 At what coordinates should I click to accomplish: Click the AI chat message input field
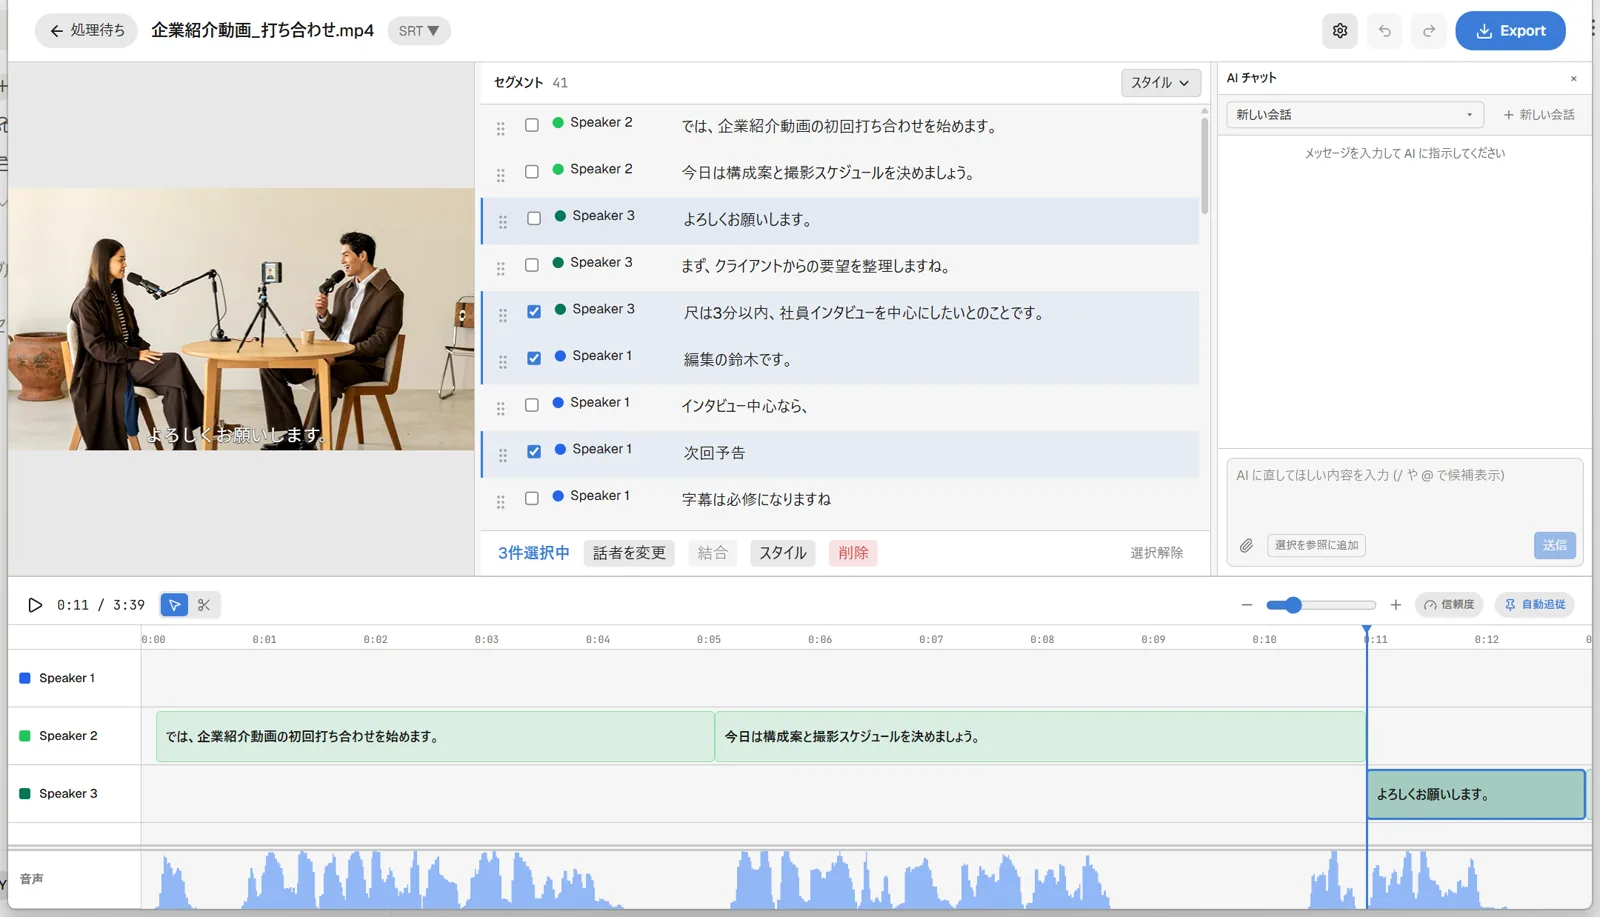pos(1404,492)
